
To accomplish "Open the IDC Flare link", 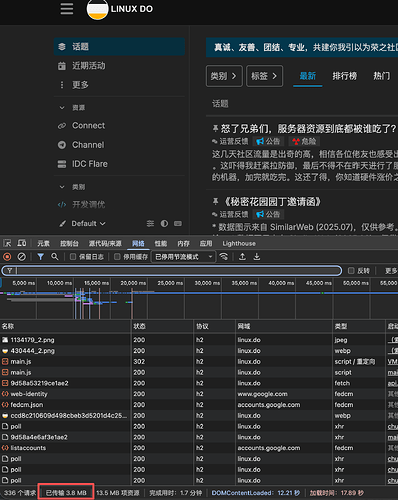I will click(x=90, y=164).
